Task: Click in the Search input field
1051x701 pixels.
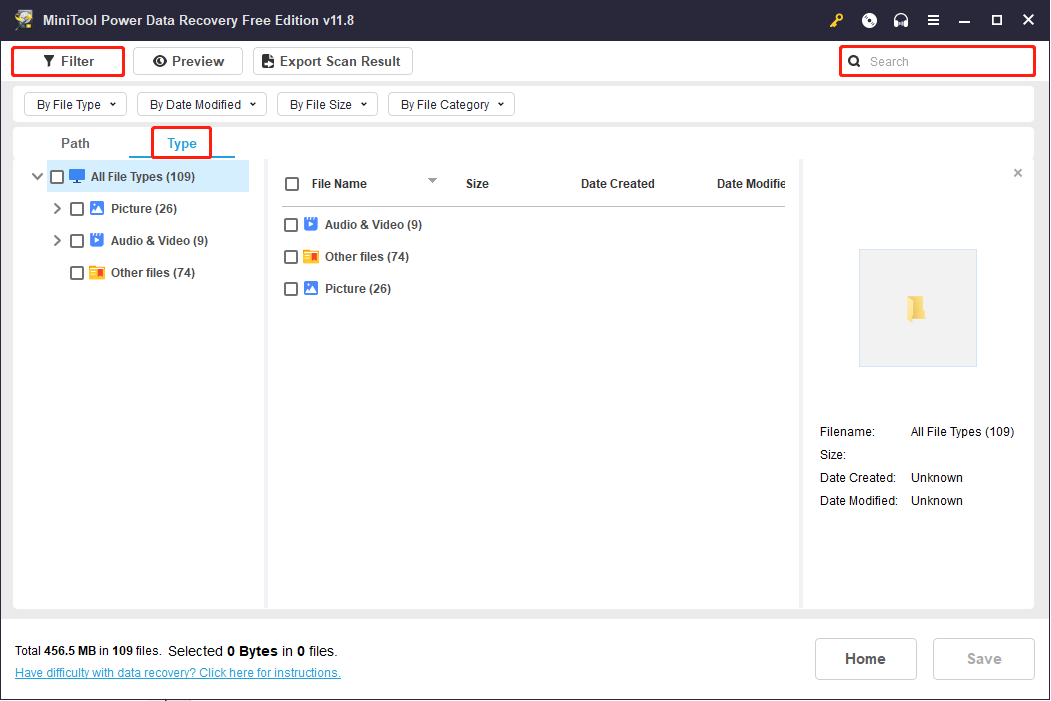Action: (937, 62)
